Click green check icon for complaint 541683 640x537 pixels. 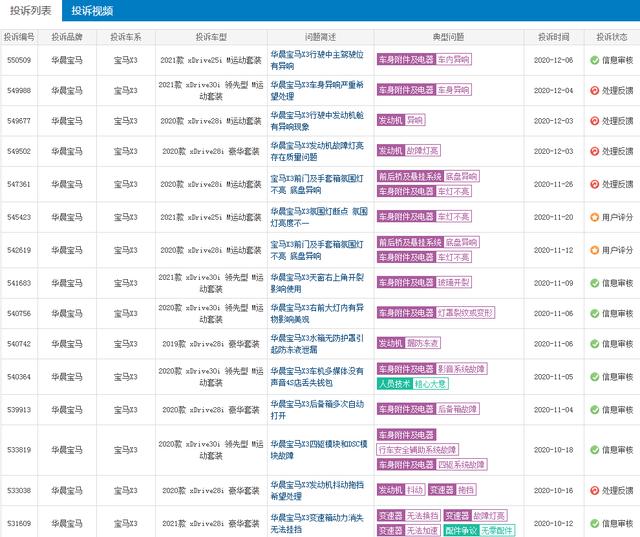594,283
